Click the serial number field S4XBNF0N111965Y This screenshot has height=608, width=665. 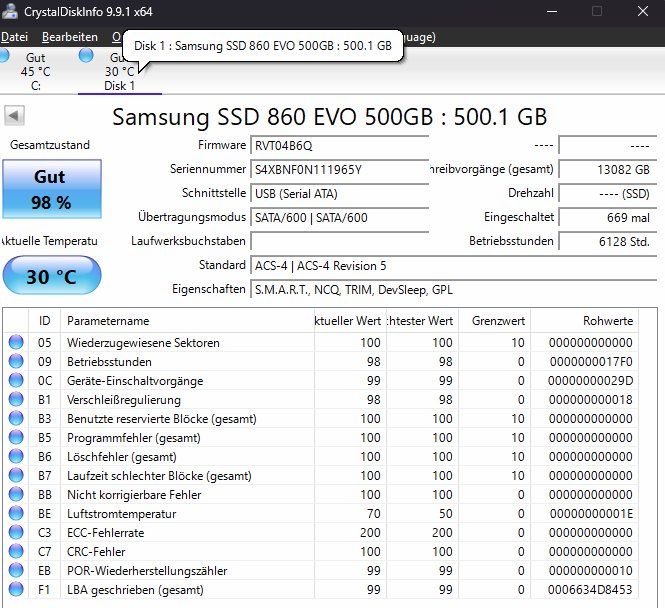click(339, 170)
